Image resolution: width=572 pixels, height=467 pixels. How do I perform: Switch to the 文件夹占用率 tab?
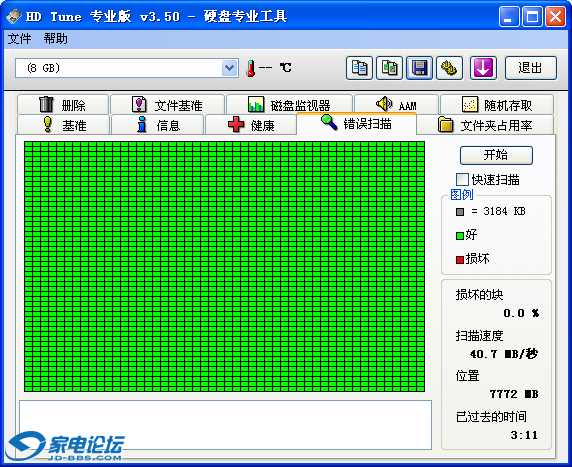tap(485, 124)
